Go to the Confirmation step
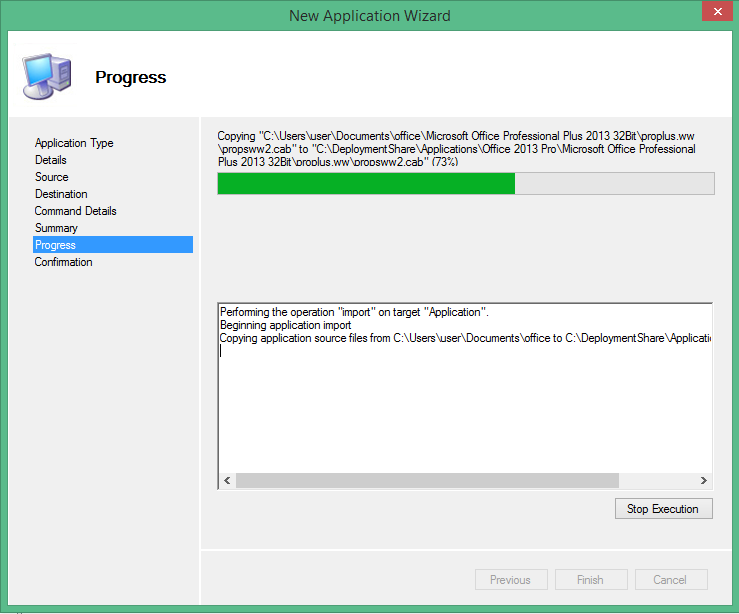Viewport: 739px width, 614px height. click(x=64, y=262)
